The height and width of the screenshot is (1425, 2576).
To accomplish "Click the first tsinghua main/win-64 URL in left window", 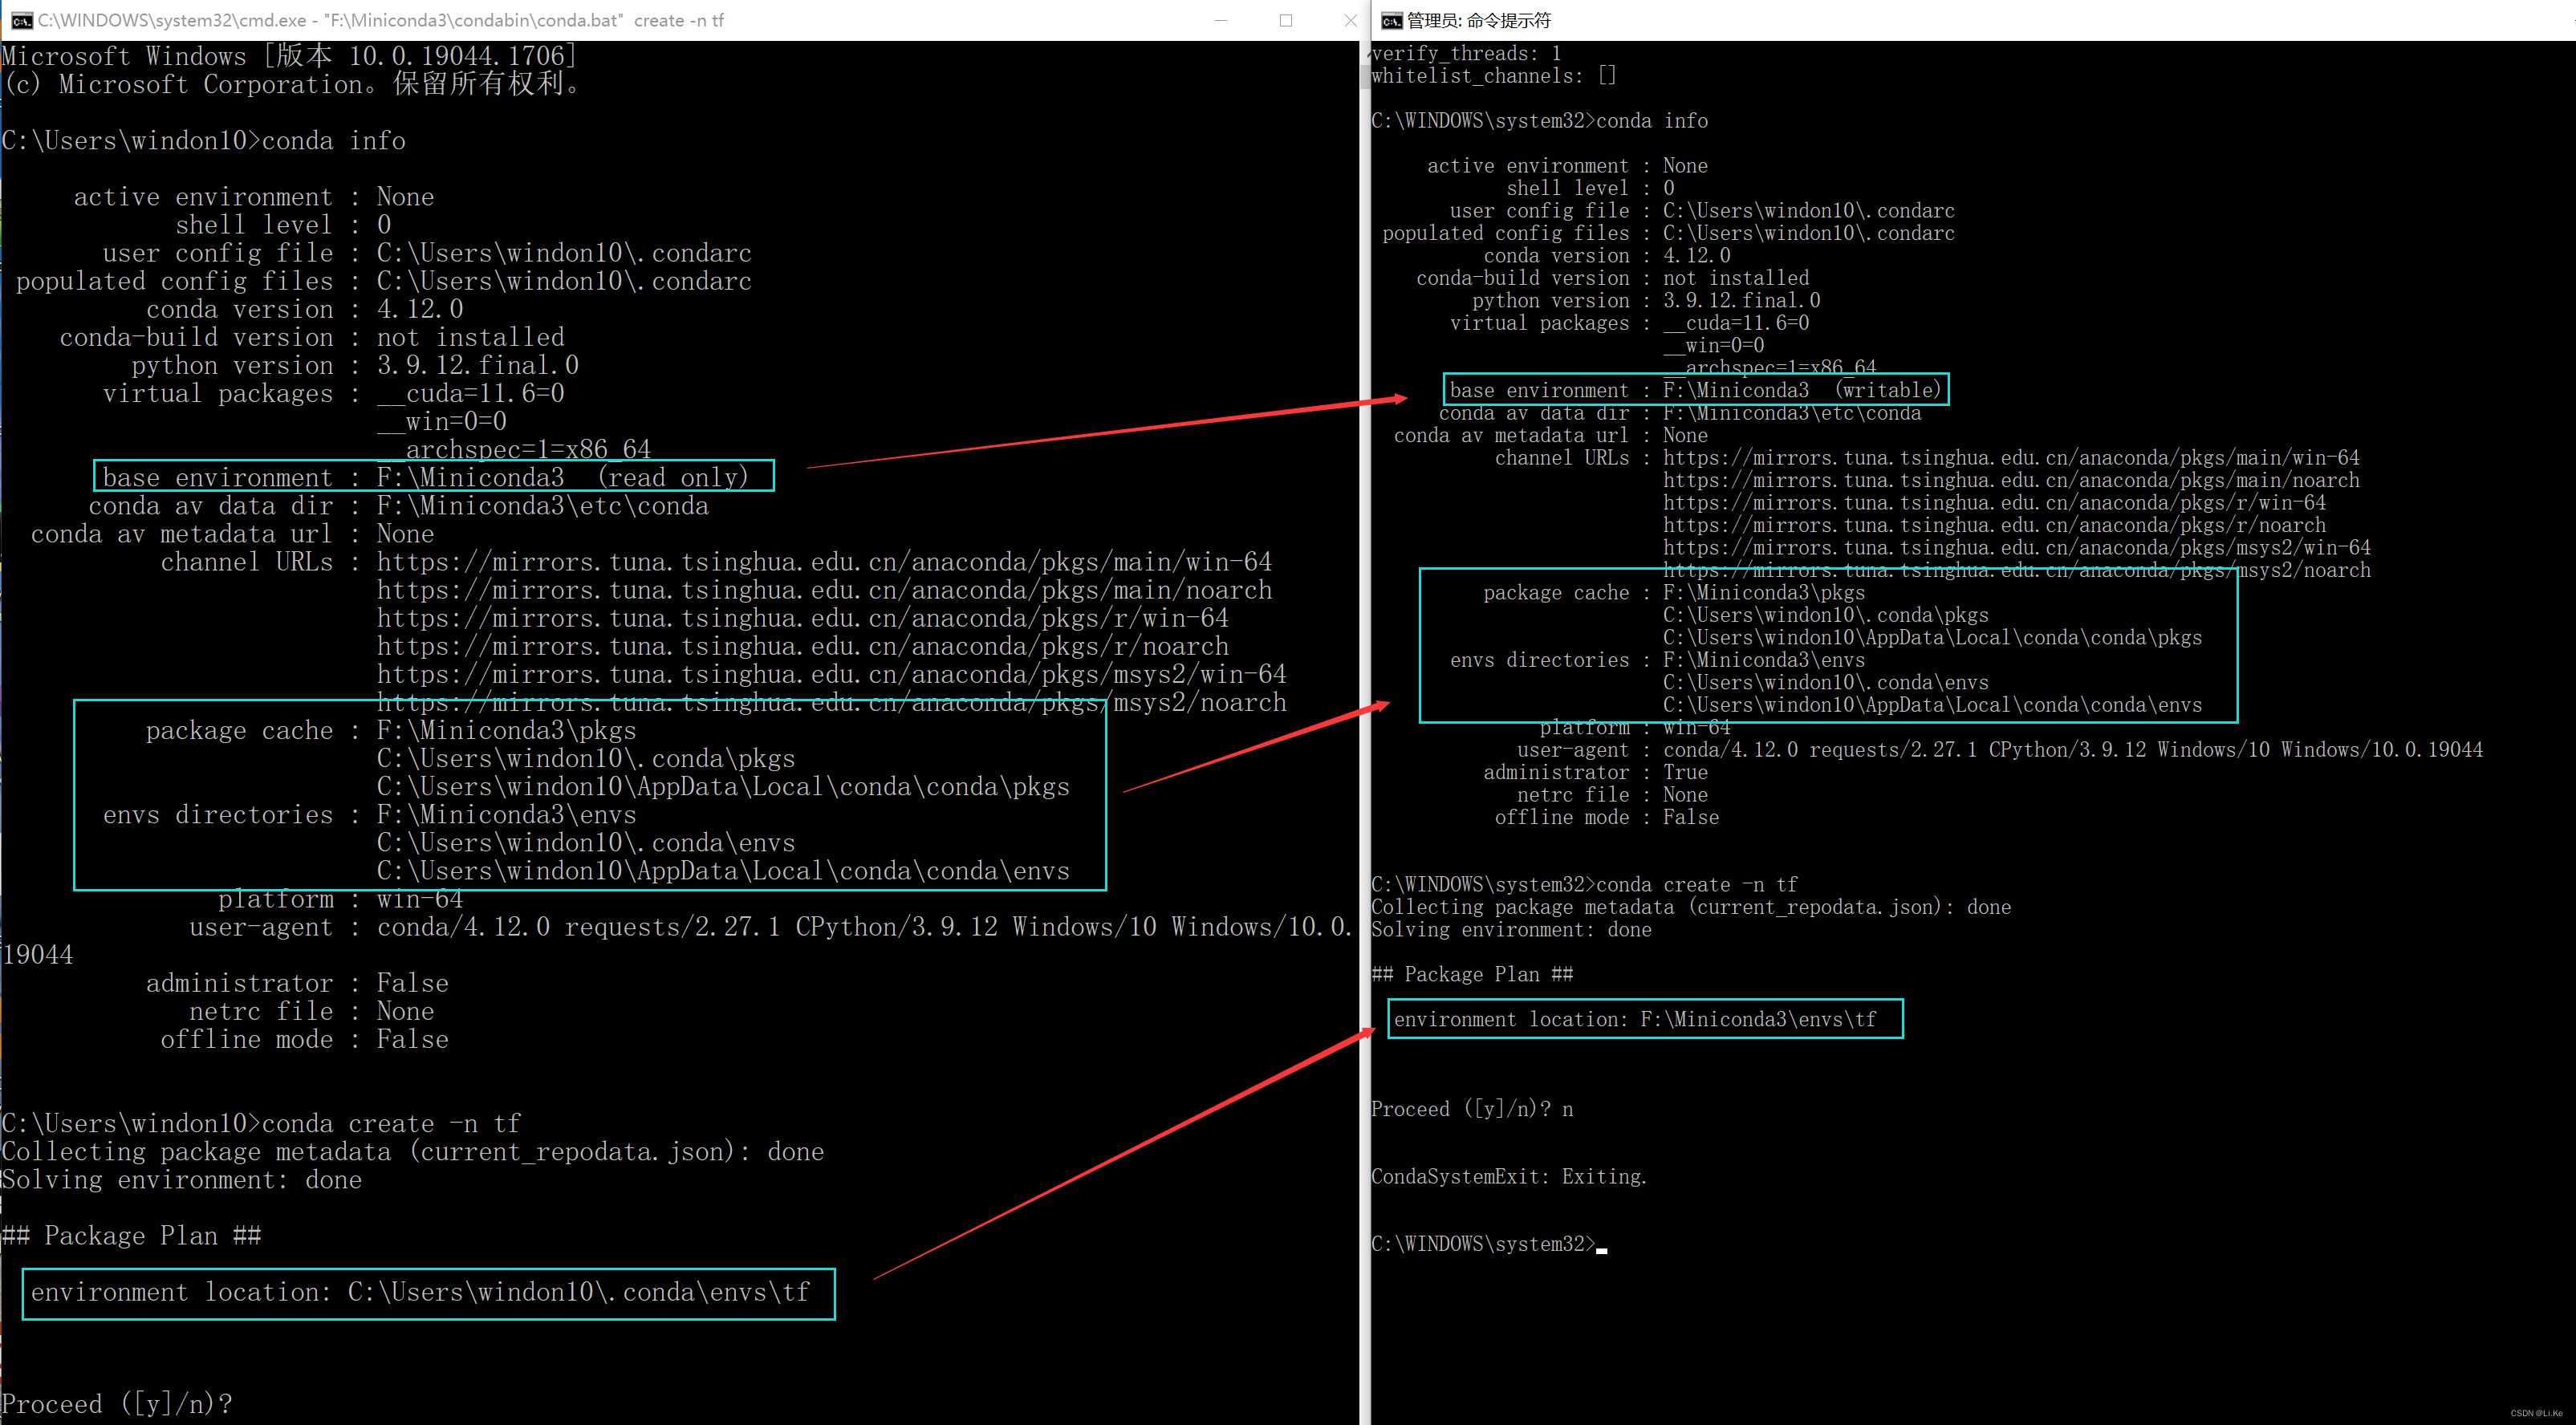I will coord(823,562).
